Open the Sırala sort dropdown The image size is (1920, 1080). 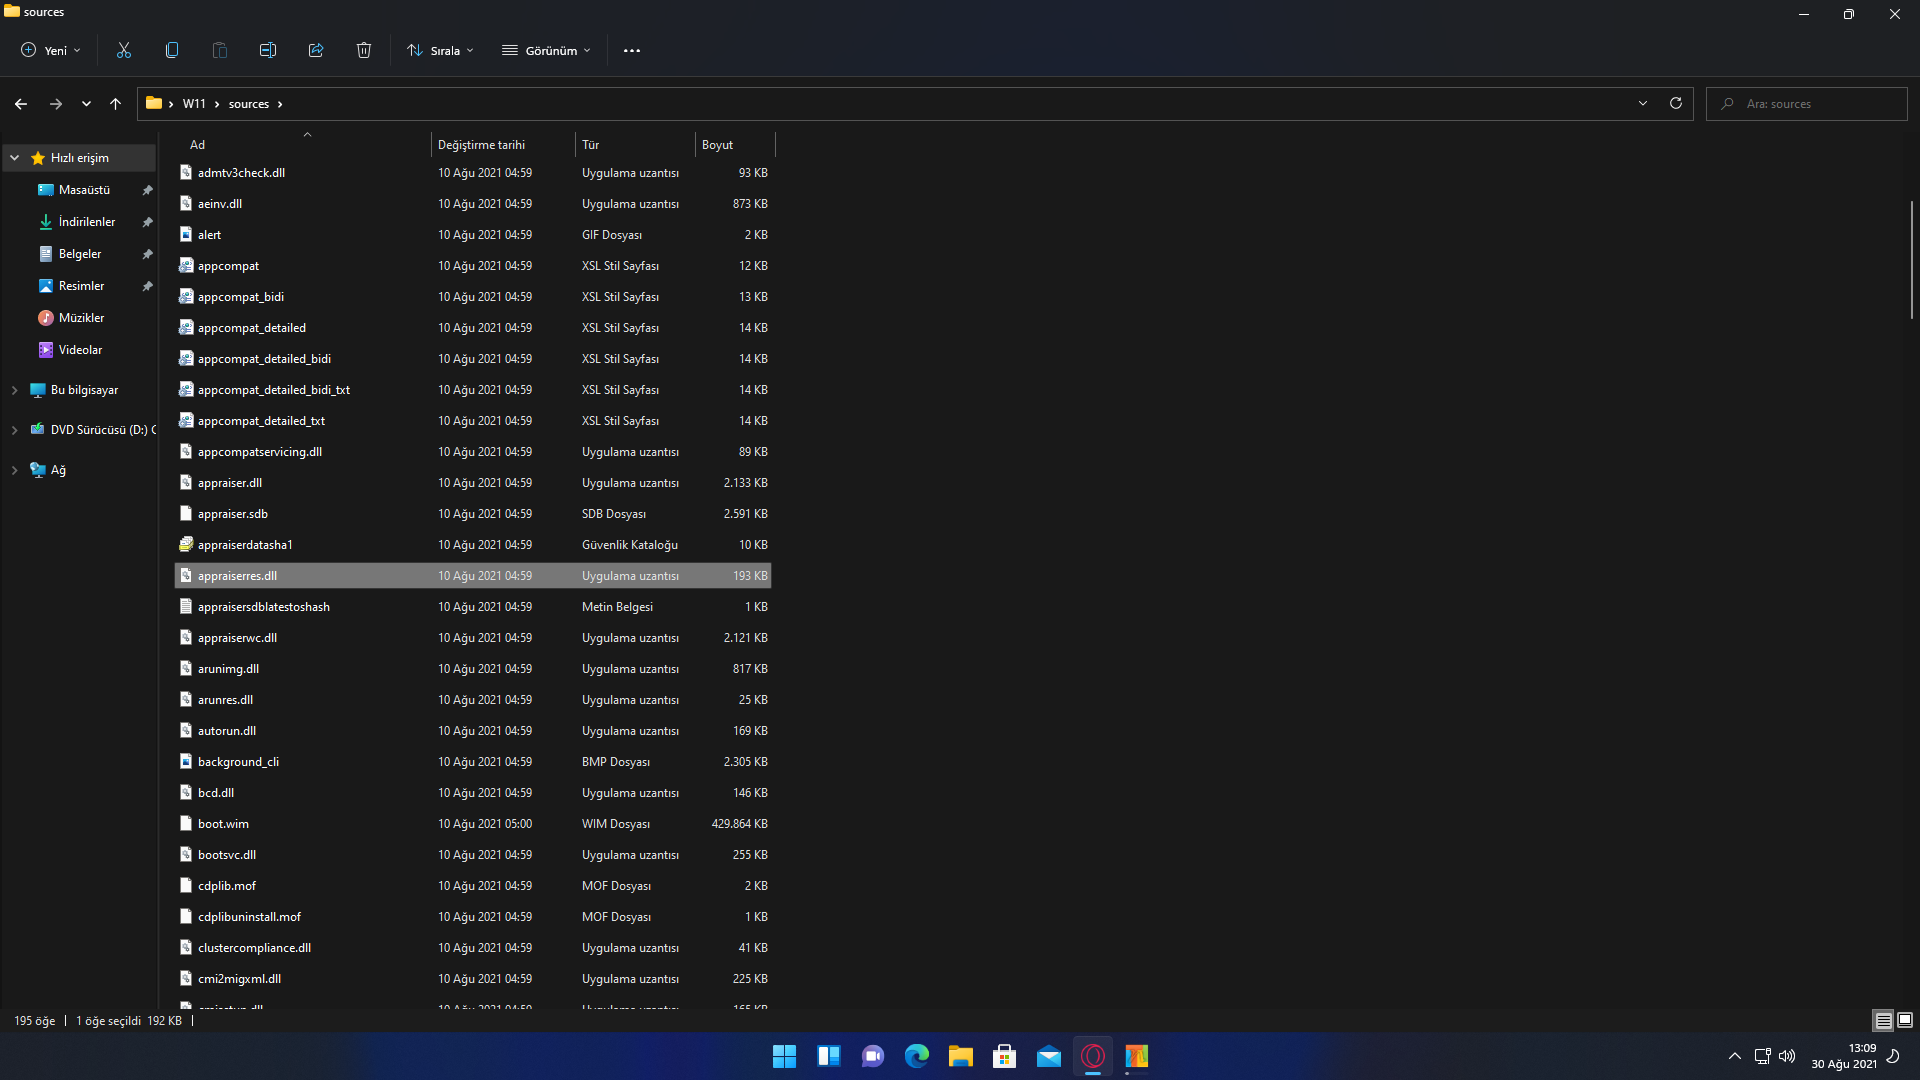pos(441,50)
